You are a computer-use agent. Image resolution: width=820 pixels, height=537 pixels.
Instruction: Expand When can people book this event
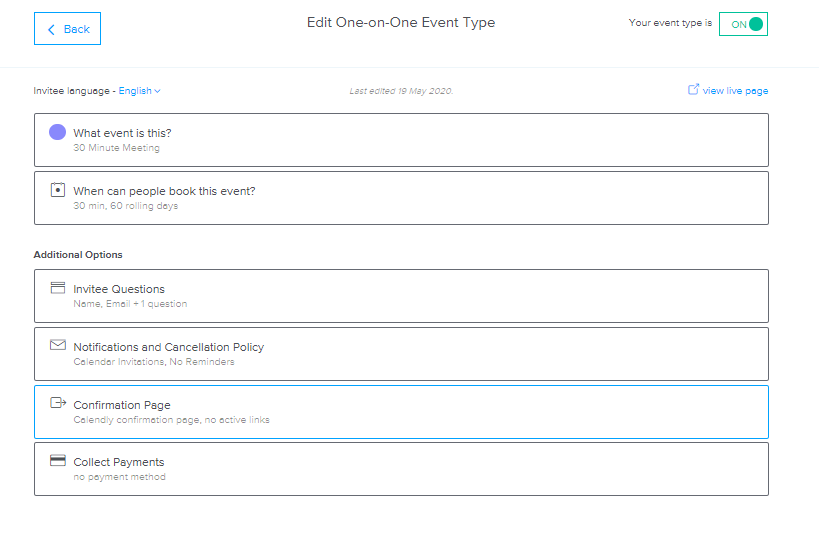pos(401,198)
